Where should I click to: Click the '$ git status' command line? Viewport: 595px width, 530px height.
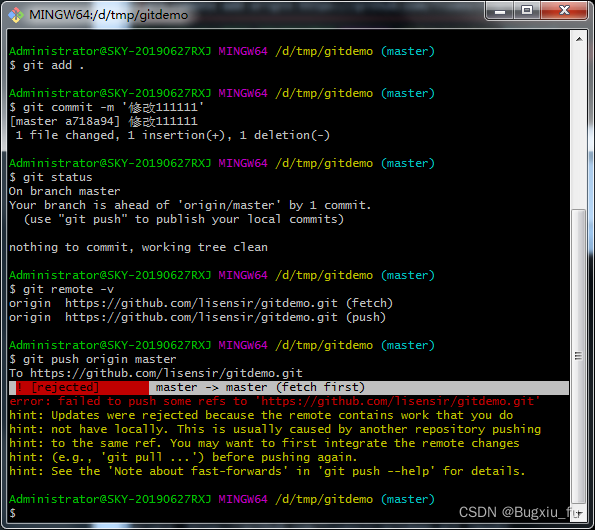tap(50, 177)
